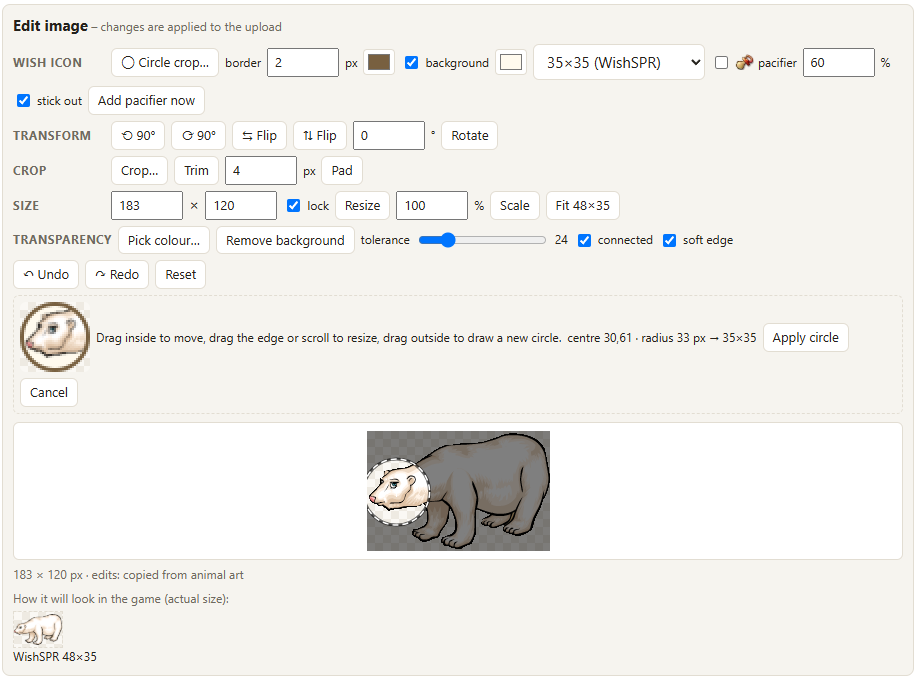Click the brown border colour swatch

point(379,62)
